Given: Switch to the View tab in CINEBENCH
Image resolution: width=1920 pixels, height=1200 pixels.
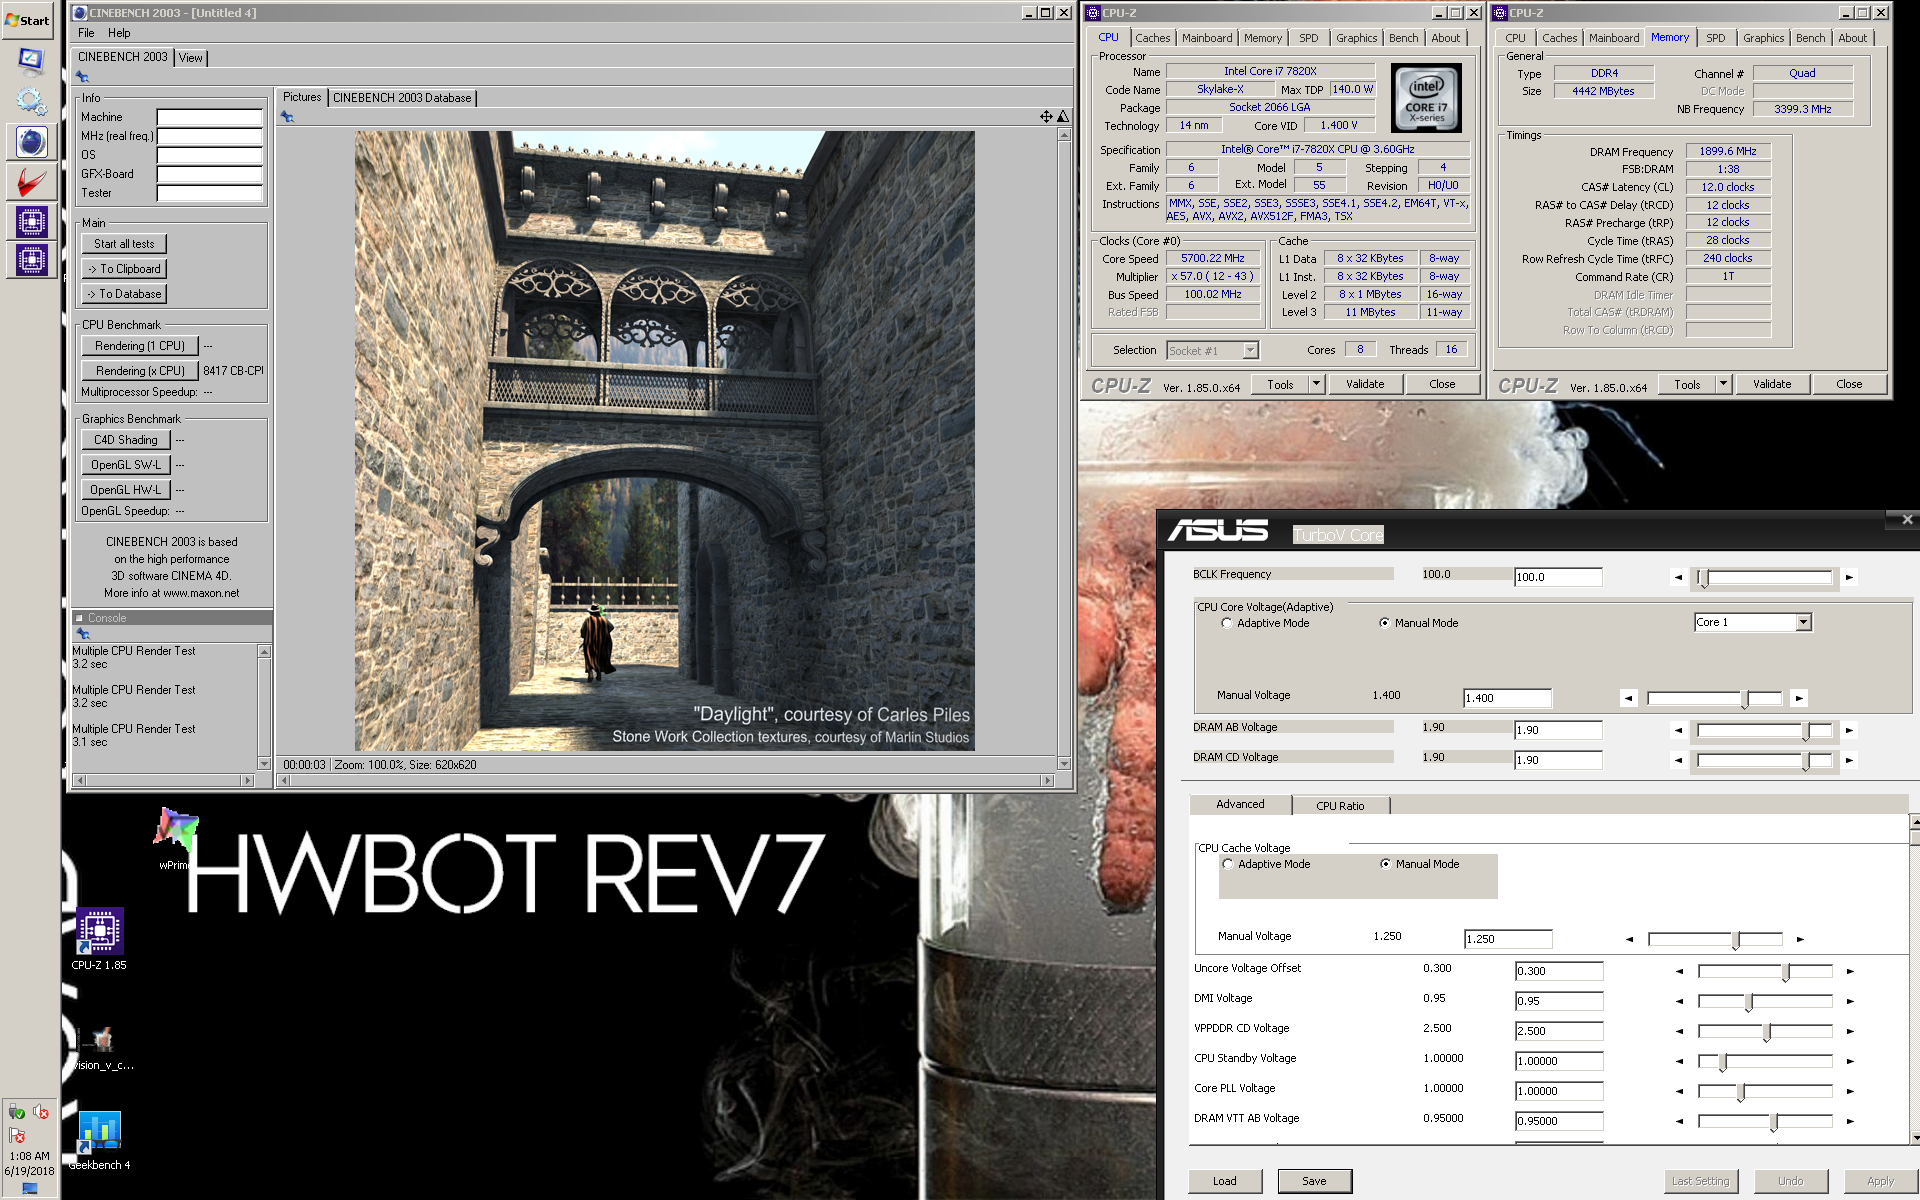Looking at the screenshot, I should pos(191,58).
